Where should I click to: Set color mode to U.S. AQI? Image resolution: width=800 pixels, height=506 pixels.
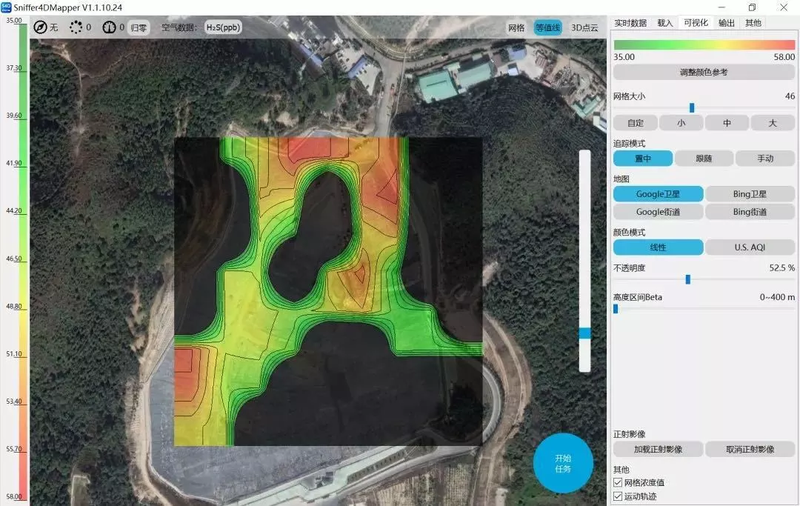coord(749,247)
